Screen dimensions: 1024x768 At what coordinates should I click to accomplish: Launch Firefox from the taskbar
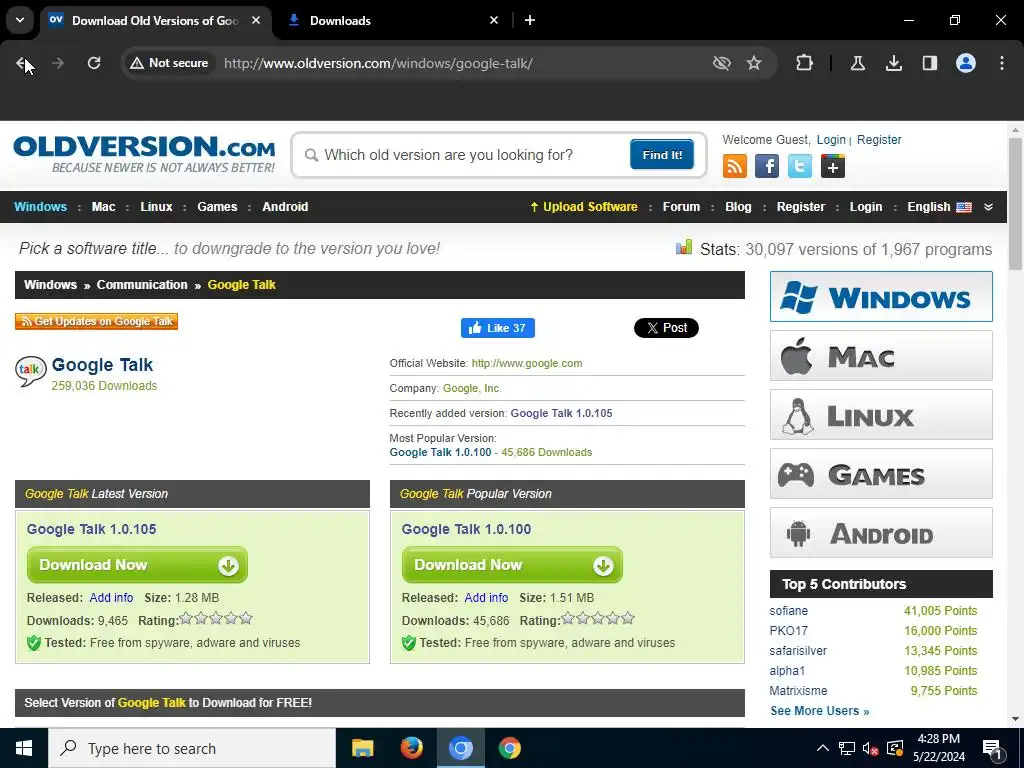coord(411,748)
